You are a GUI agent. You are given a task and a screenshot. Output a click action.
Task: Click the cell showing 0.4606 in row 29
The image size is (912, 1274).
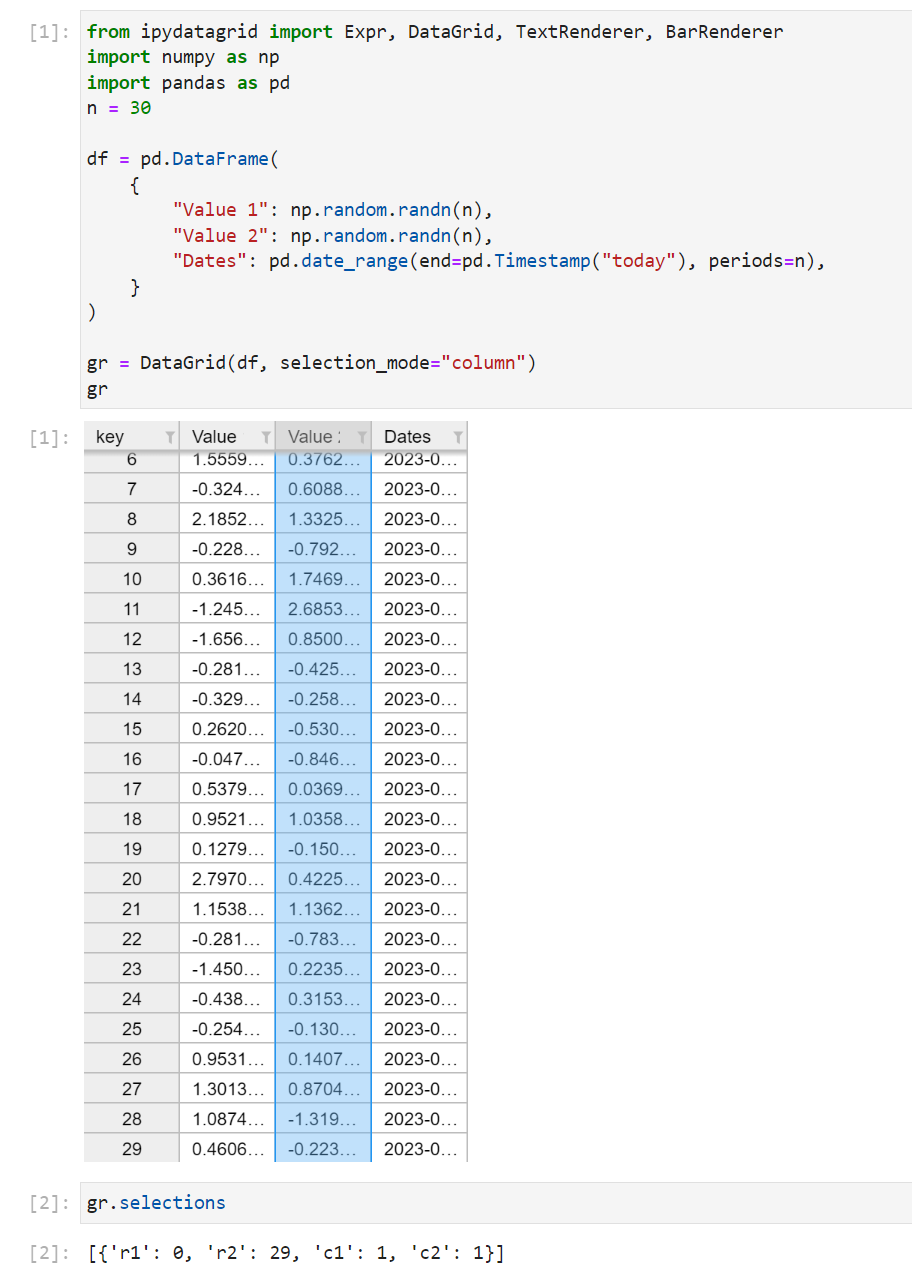[x=223, y=1148]
